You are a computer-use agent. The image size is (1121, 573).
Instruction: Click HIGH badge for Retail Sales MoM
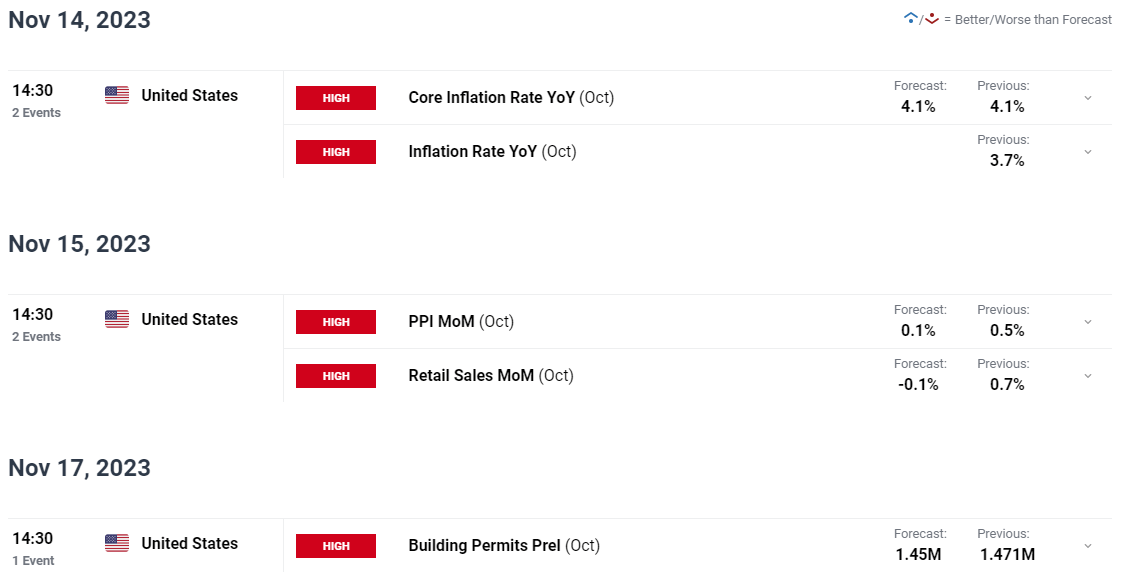pyautogui.click(x=336, y=376)
